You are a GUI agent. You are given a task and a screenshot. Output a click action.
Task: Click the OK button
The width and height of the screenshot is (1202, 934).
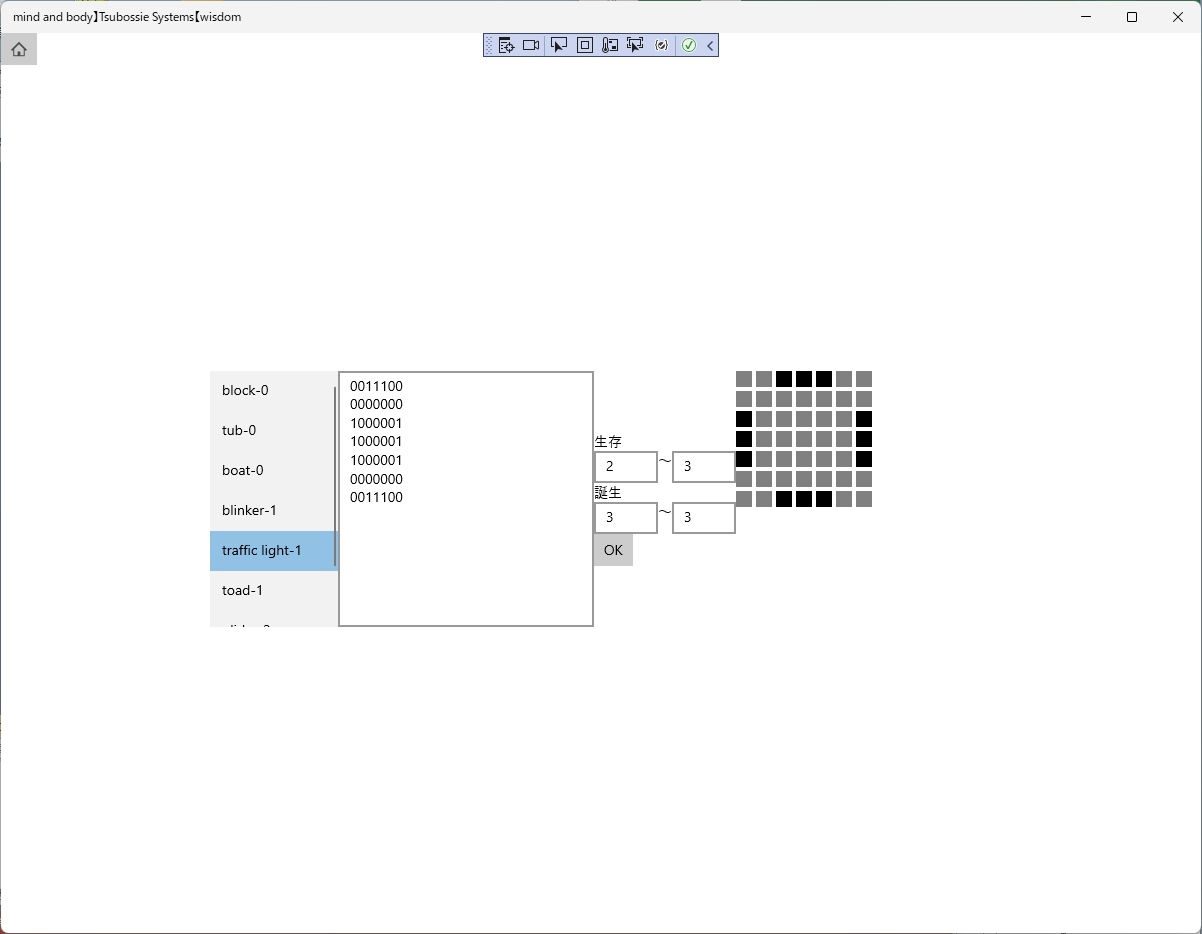point(613,550)
